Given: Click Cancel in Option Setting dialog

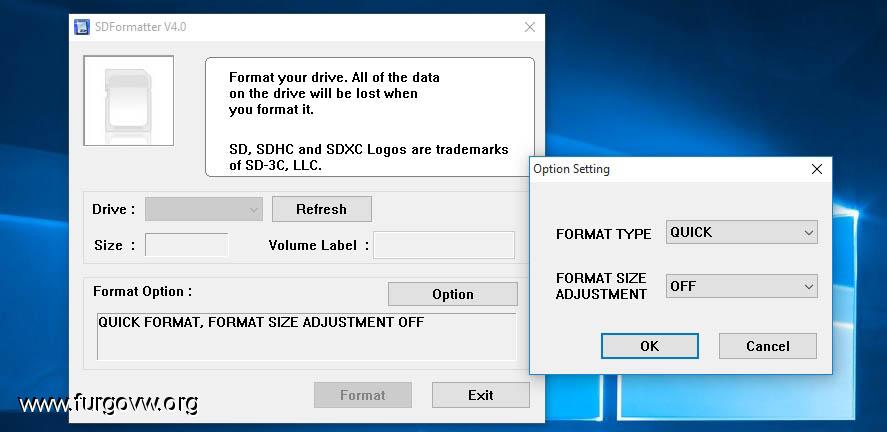Looking at the screenshot, I should [768, 346].
